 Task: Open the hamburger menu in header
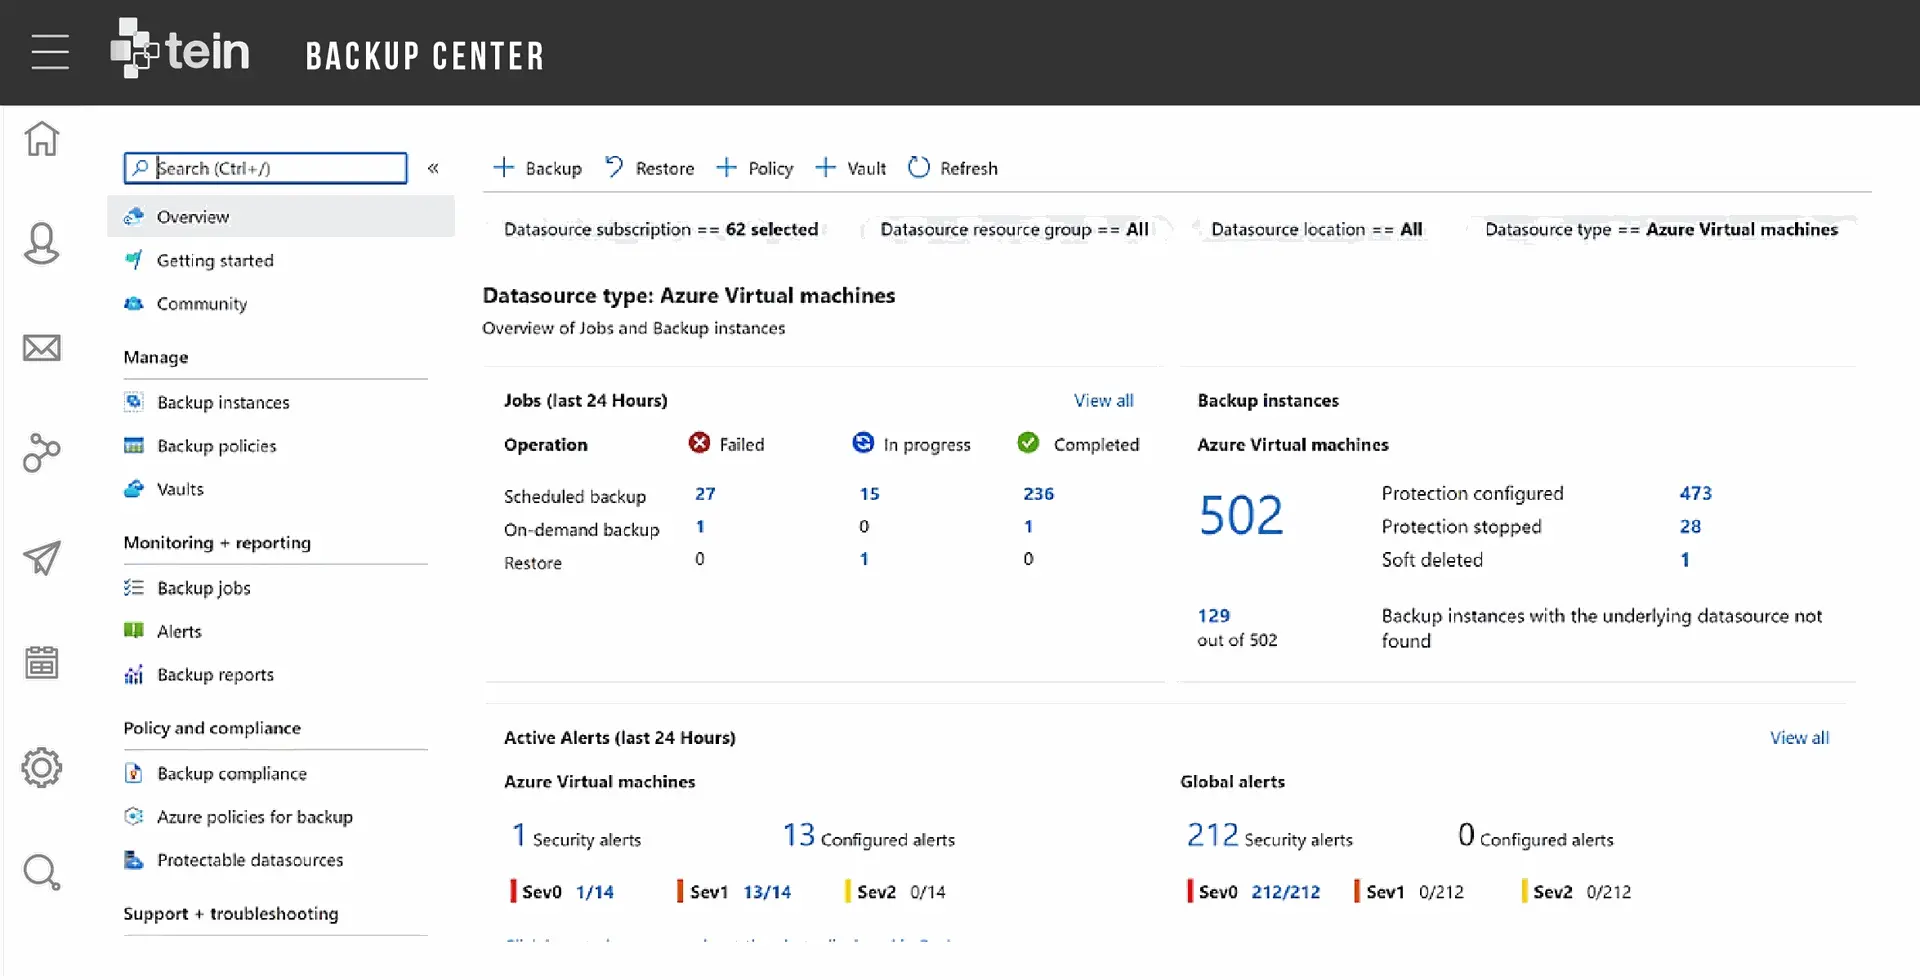pyautogui.click(x=49, y=52)
